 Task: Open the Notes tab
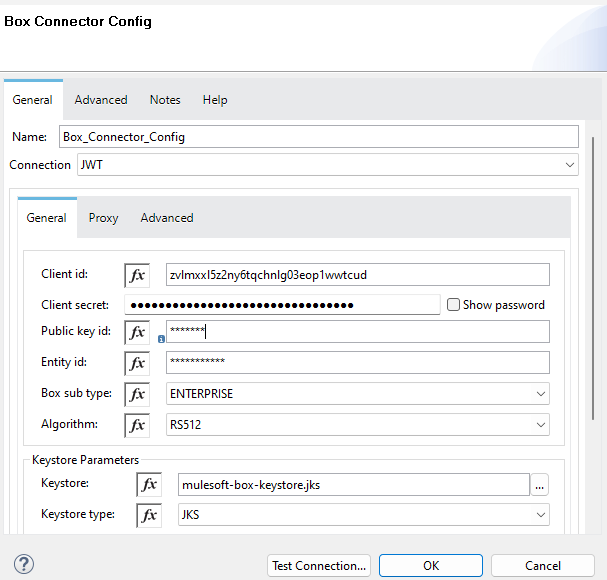(165, 100)
